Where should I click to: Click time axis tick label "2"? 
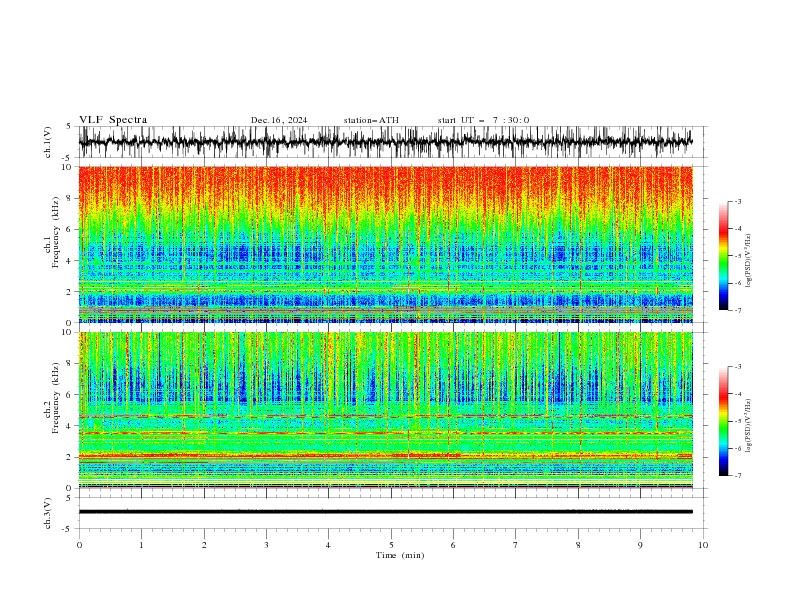(204, 545)
